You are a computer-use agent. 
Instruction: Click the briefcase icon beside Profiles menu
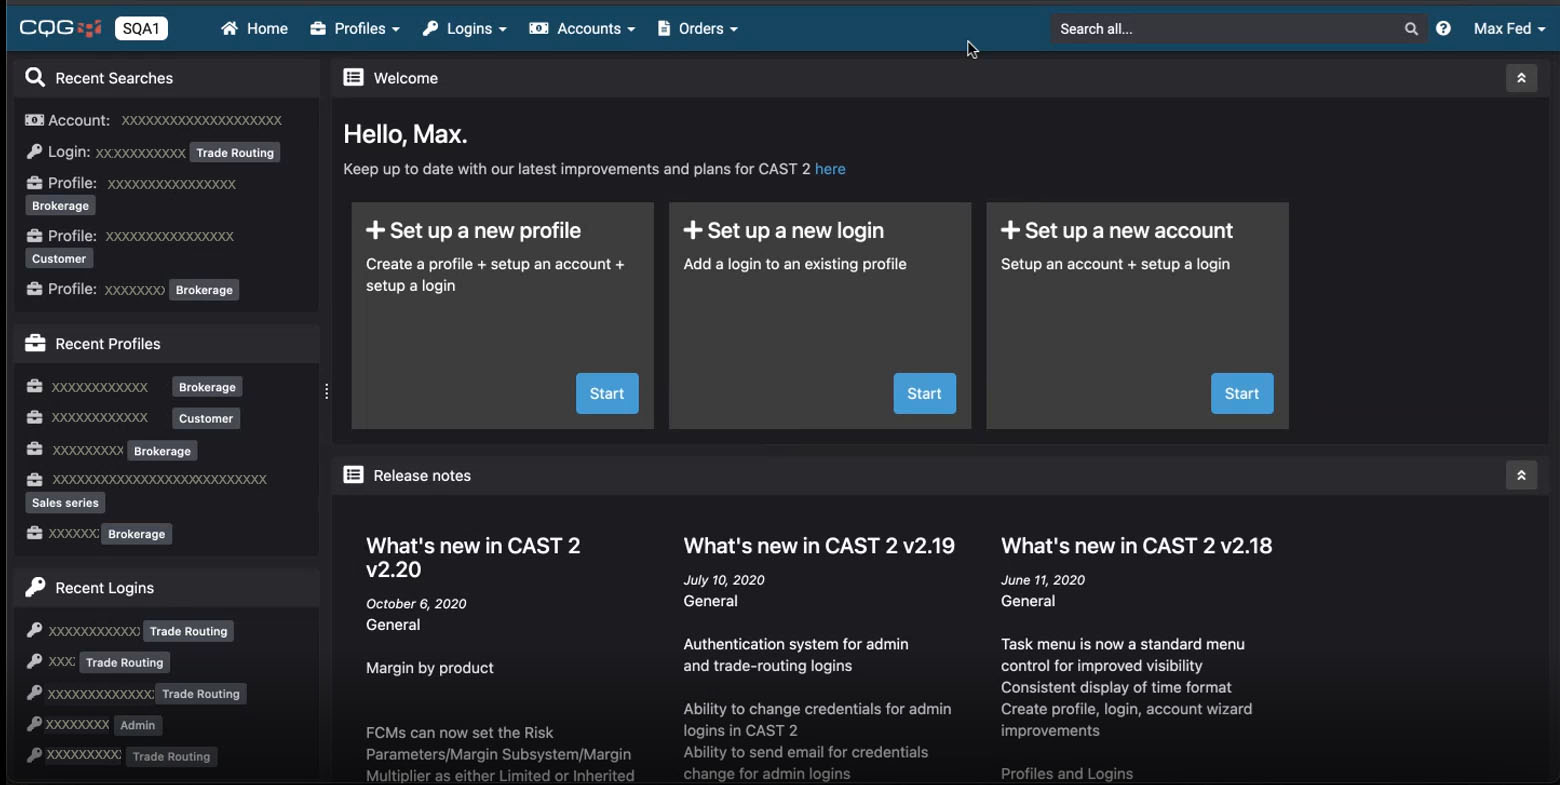pos(318,29)
